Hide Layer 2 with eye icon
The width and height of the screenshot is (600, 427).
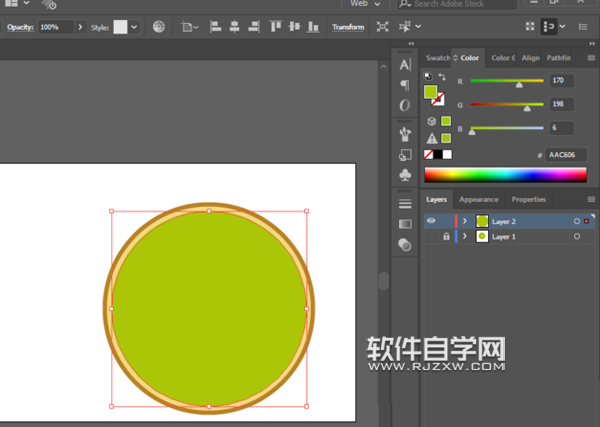[x=431, y=221]
